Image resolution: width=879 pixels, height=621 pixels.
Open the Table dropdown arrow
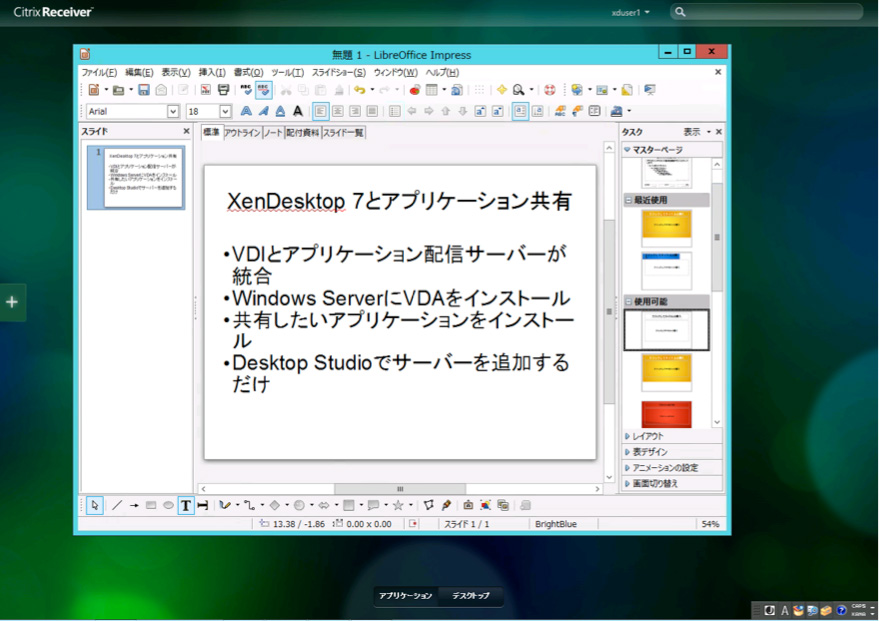coord(444,90)
